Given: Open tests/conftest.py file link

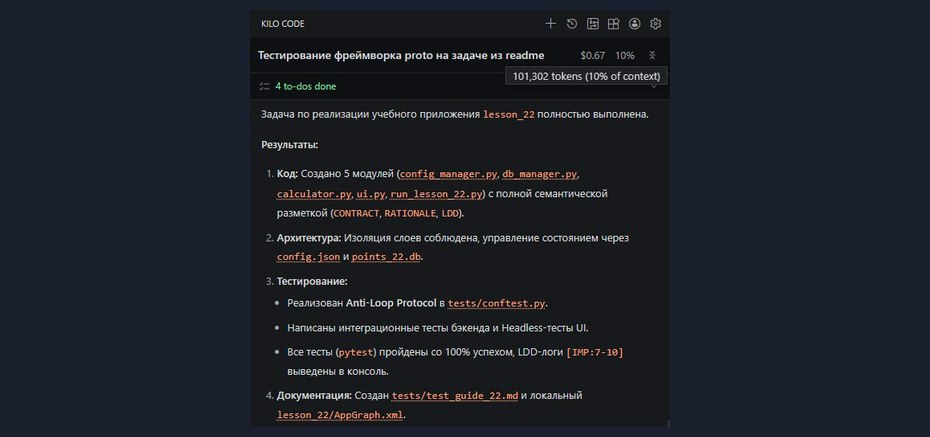Looking at the screenshot, I should tap(496, 304).
